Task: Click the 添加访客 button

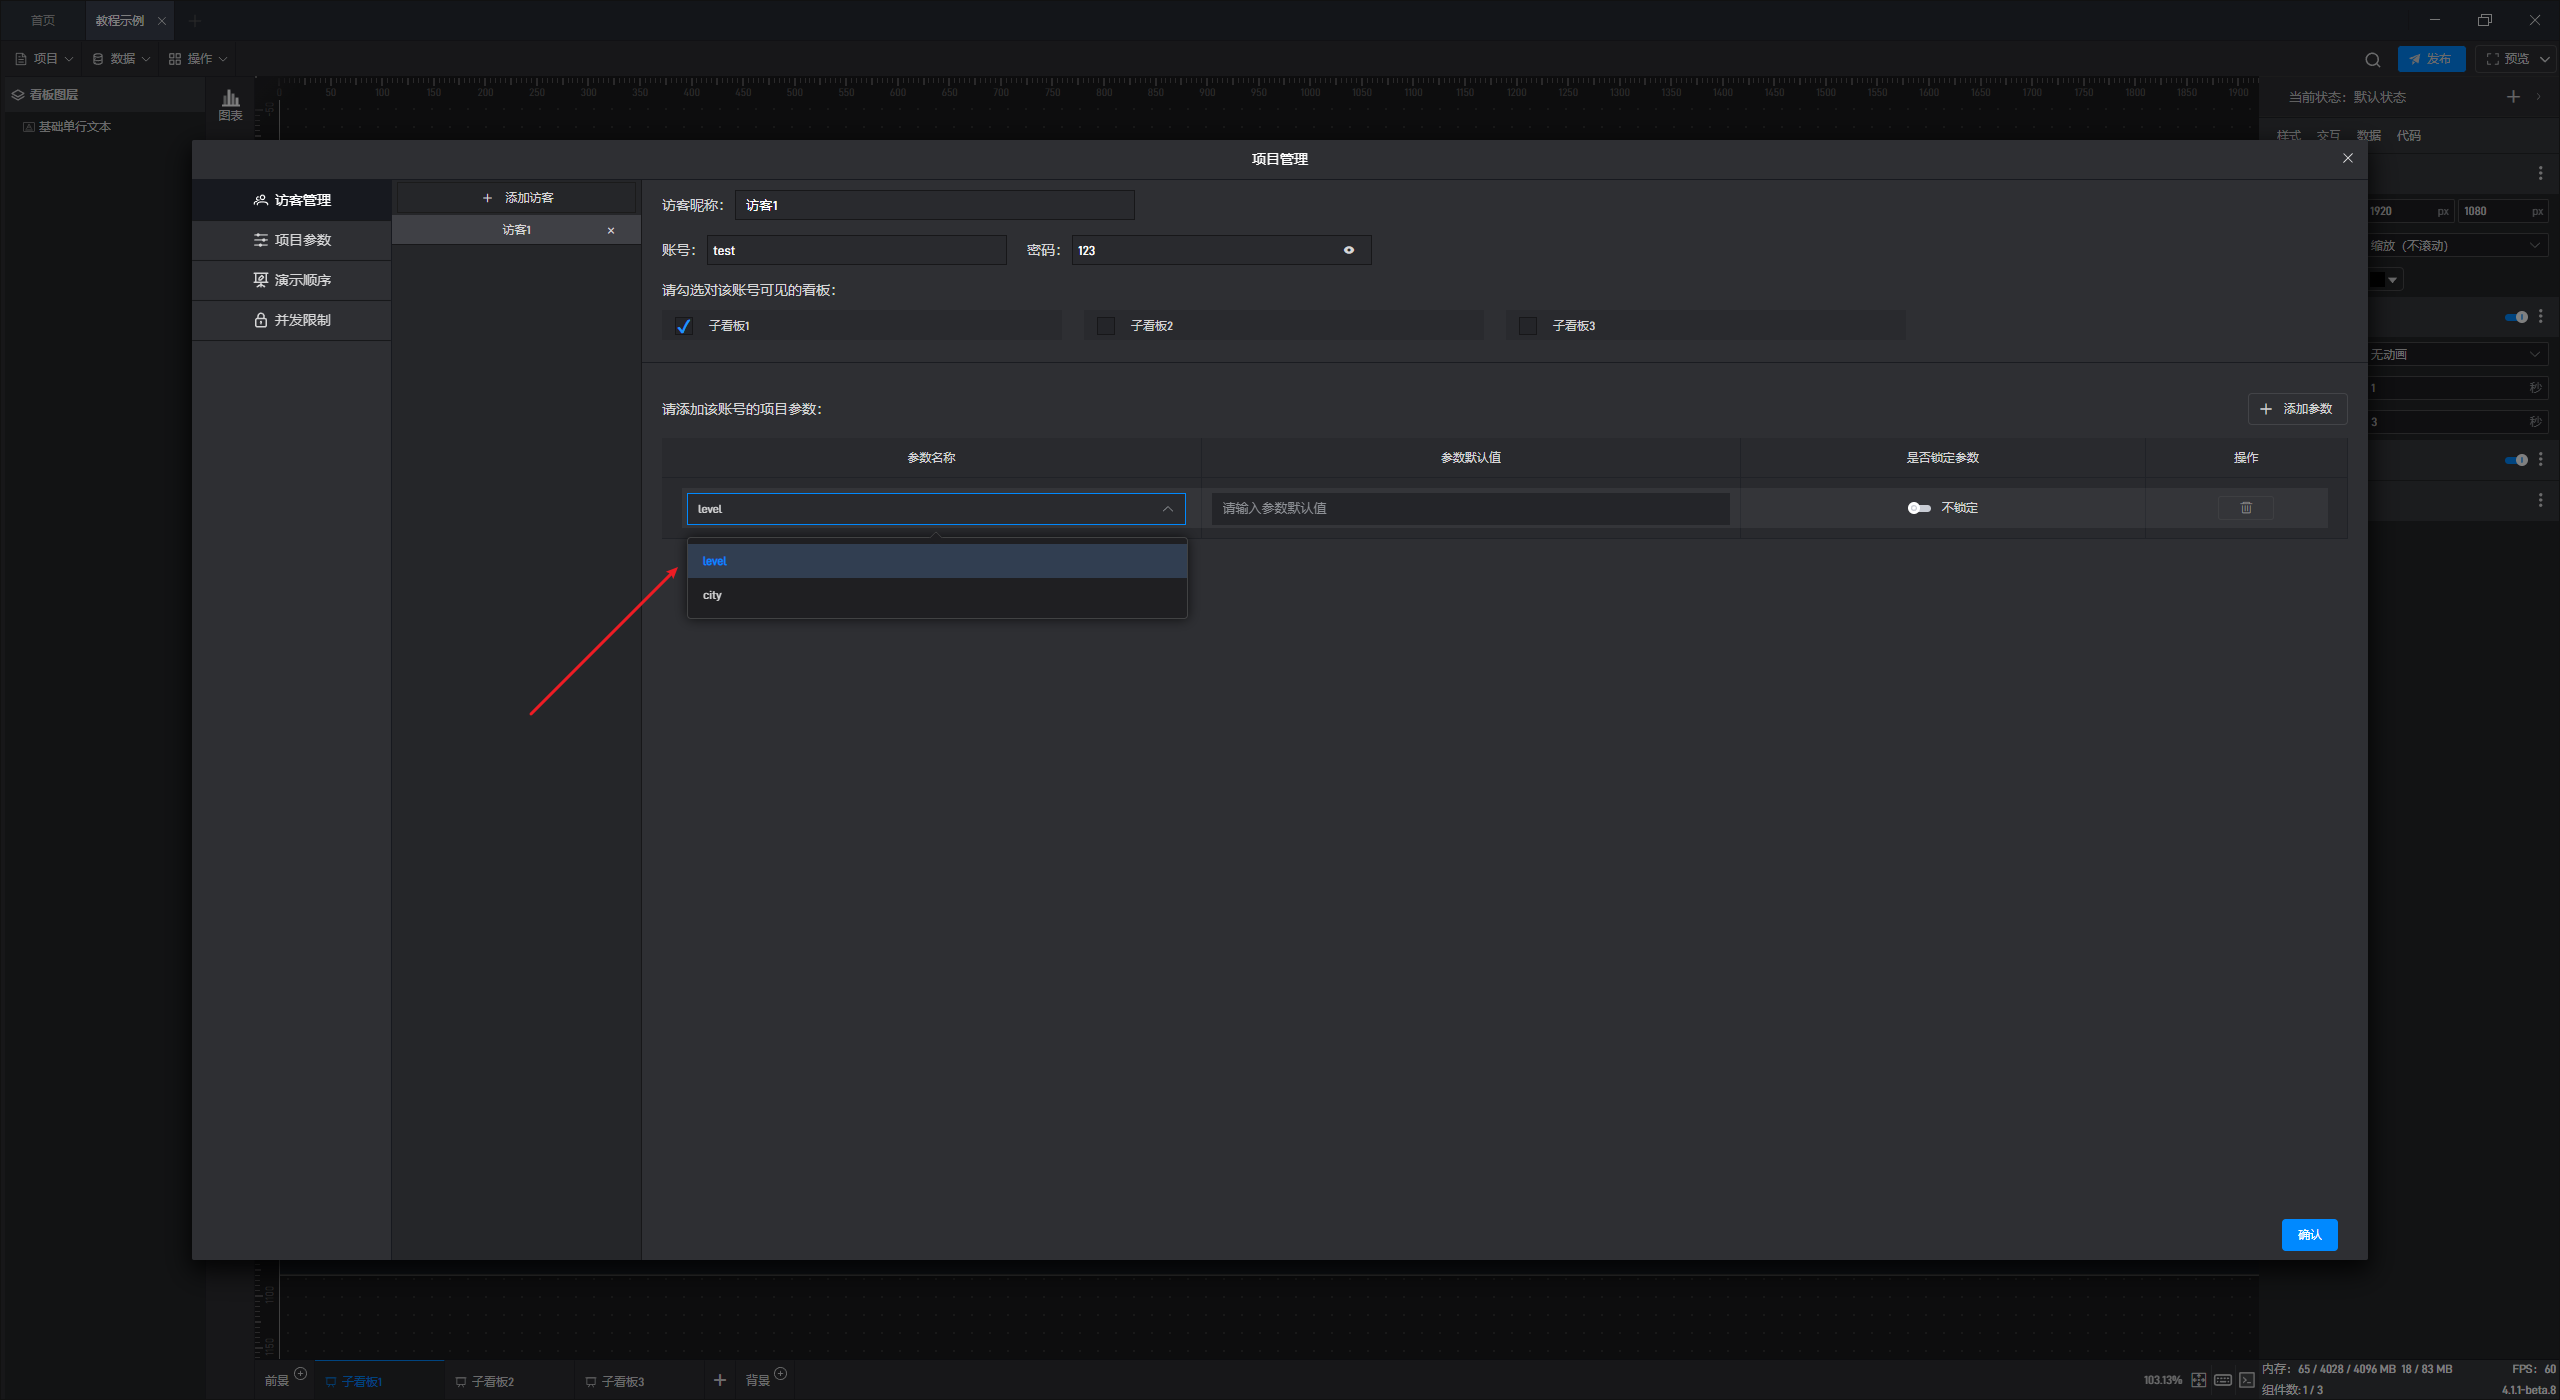Action: pos(516,198)
